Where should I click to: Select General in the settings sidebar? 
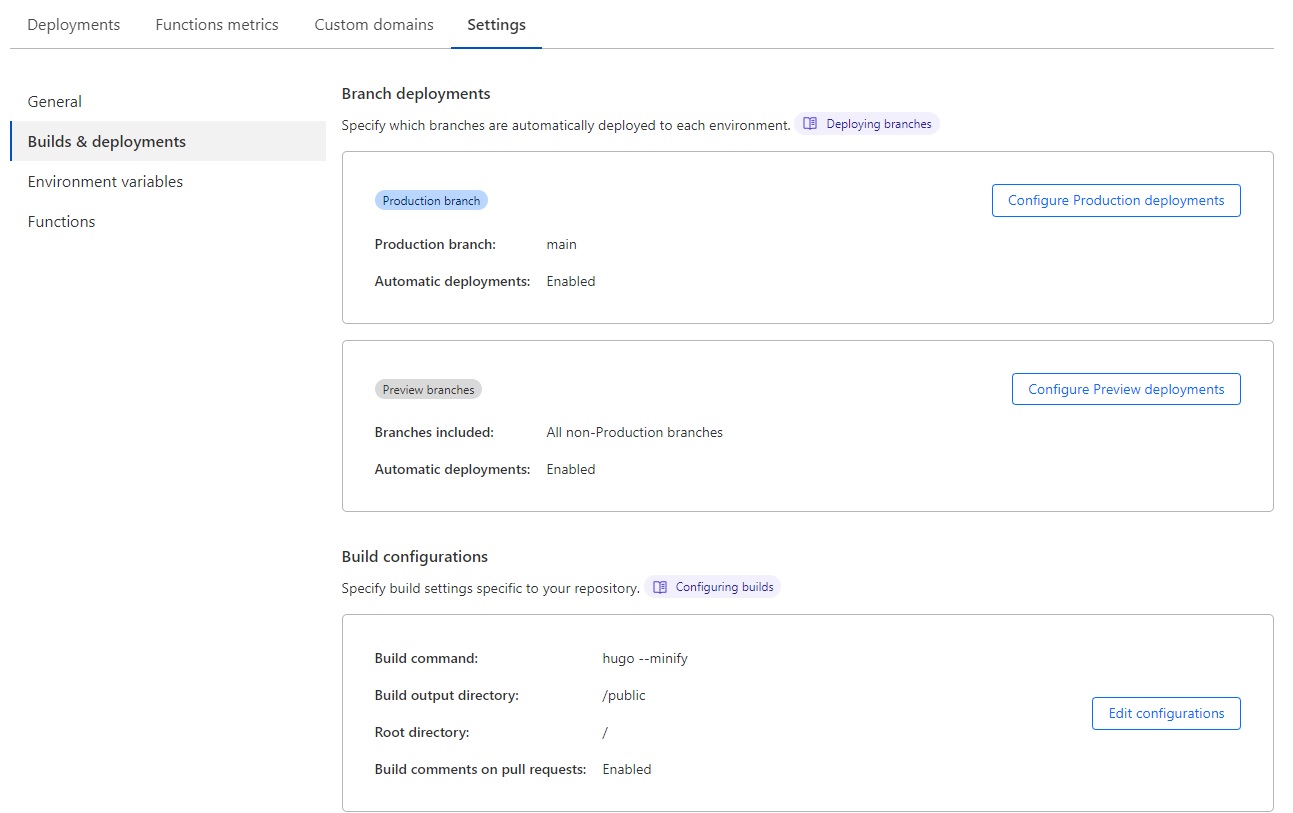[54, 101]
